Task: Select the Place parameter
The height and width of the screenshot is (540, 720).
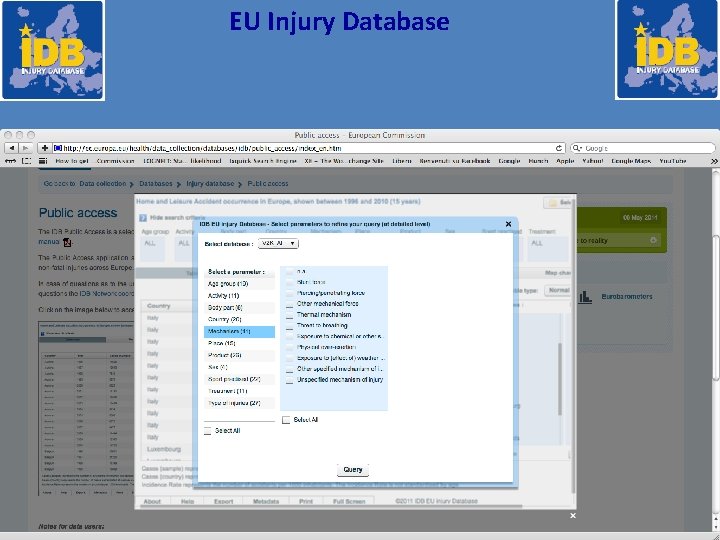Action: [239, 343]
